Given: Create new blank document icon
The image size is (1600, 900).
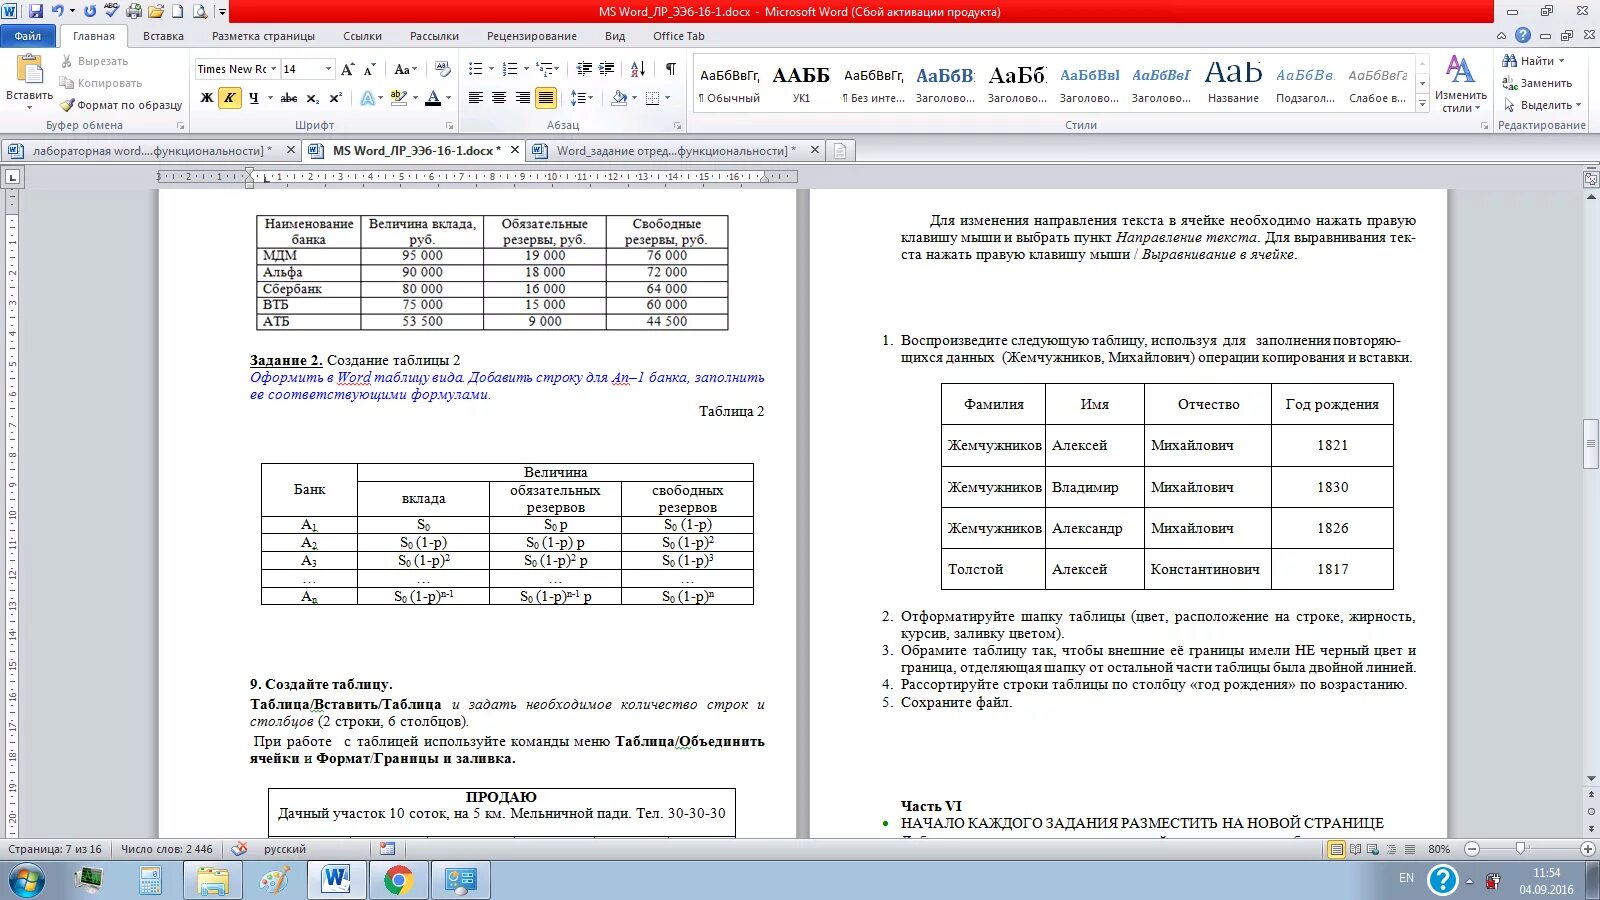Looking at the screenshot, I should (x=178, y=11).
